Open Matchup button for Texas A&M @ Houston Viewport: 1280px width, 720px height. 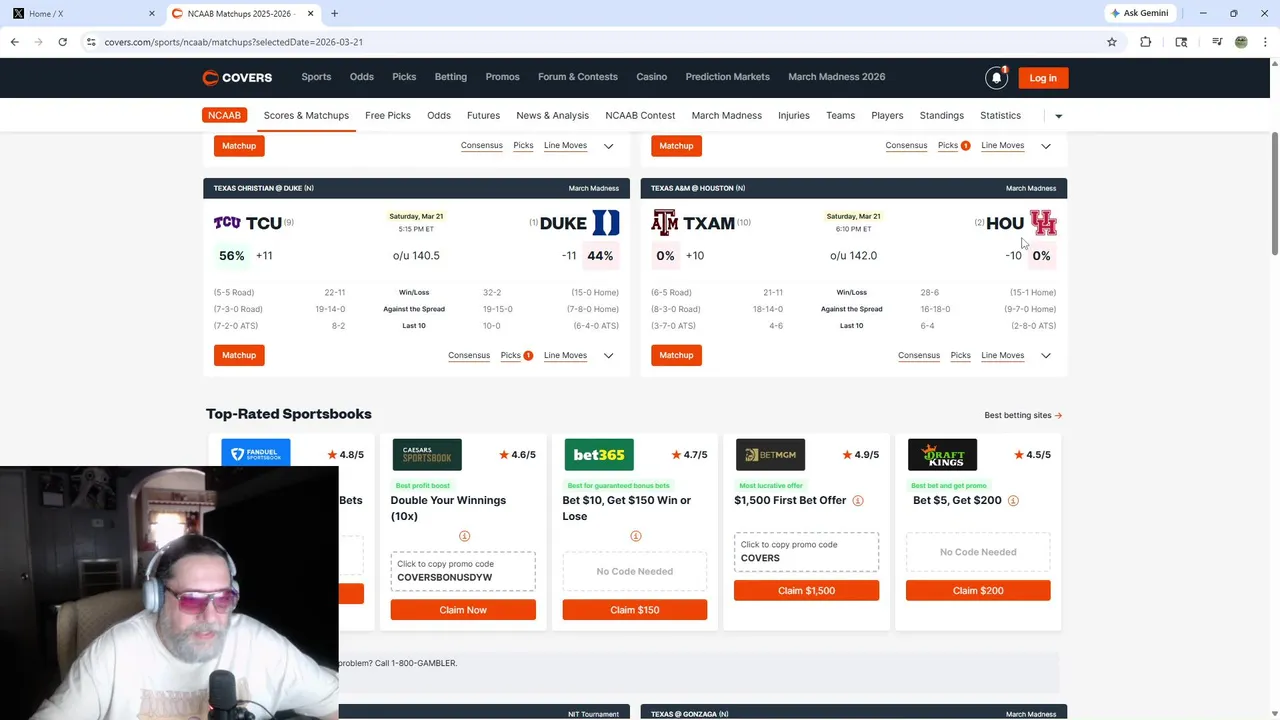(x=676, y=355)
